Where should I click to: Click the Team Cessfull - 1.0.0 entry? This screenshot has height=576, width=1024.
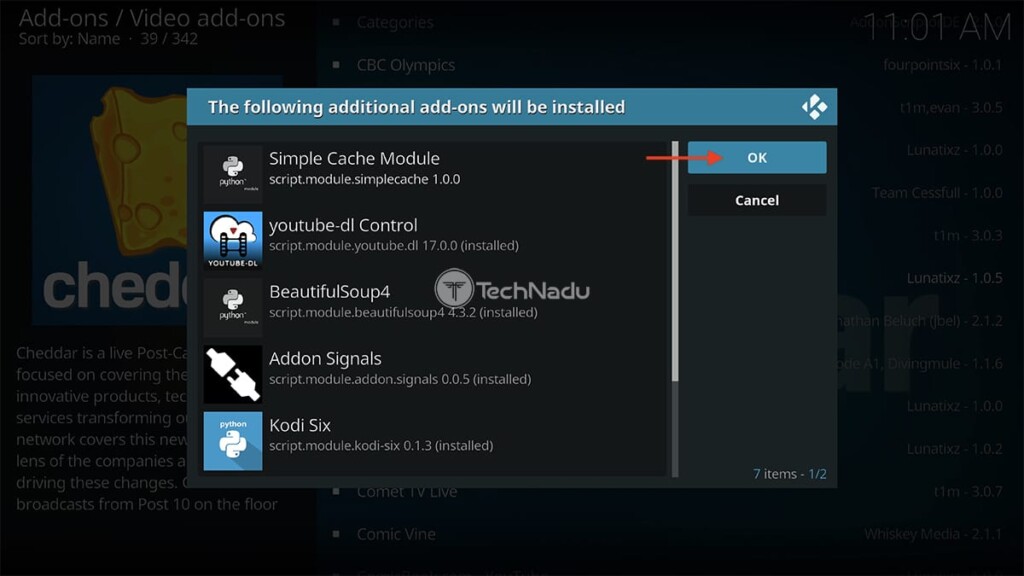click(937, 193)
